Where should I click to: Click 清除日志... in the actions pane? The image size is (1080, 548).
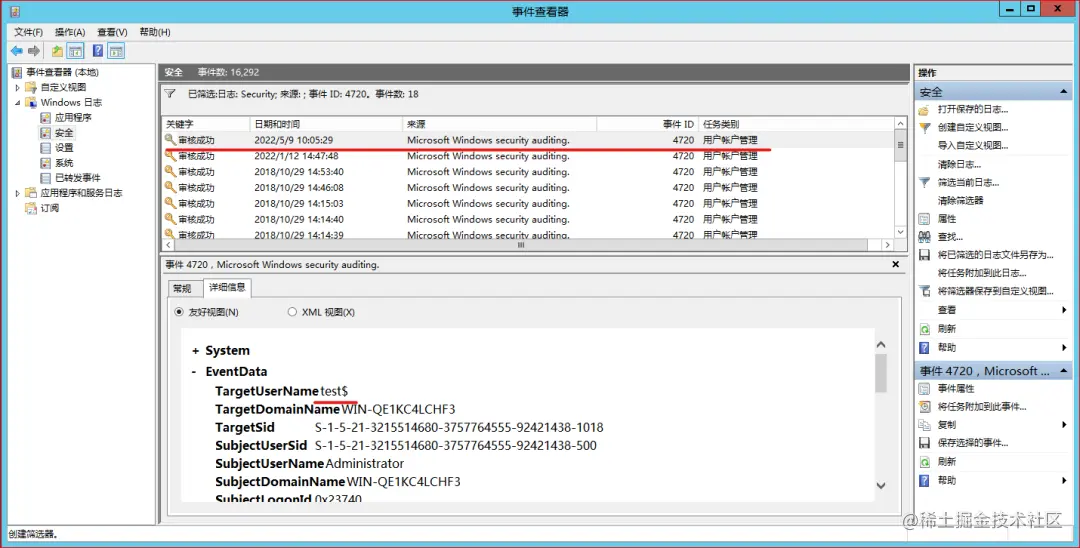tap(959, 164)
